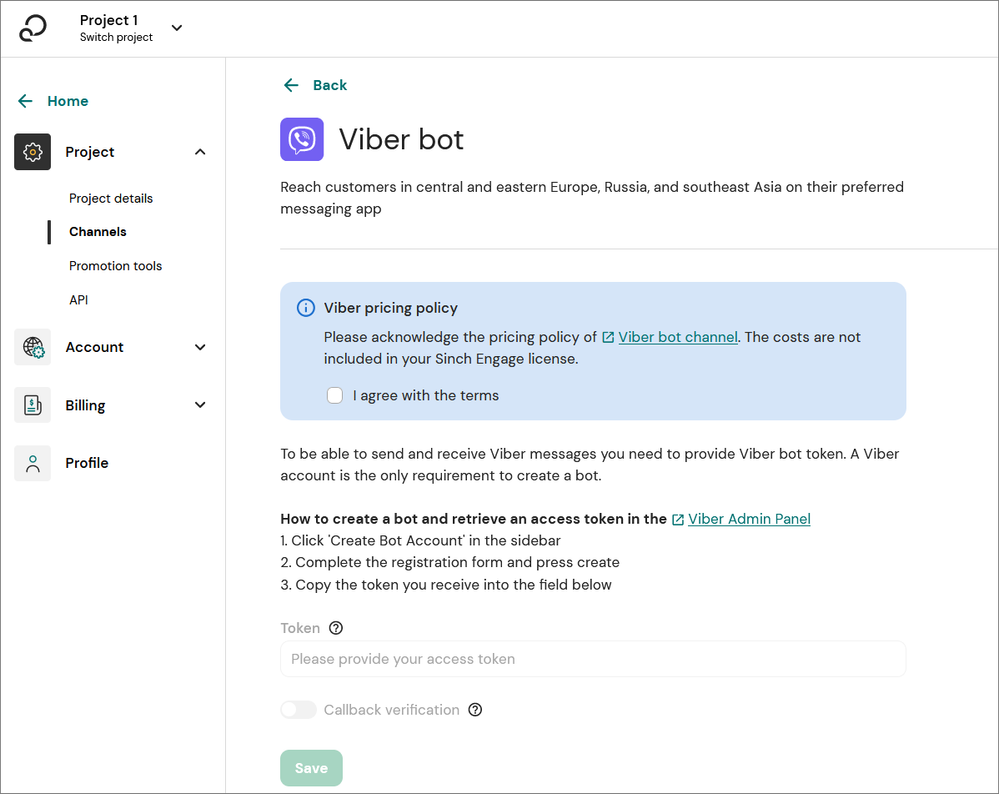The width and height of the screenshot is (999, 794).
Task: Click the Project gear icon
Action: click(32, 152)
